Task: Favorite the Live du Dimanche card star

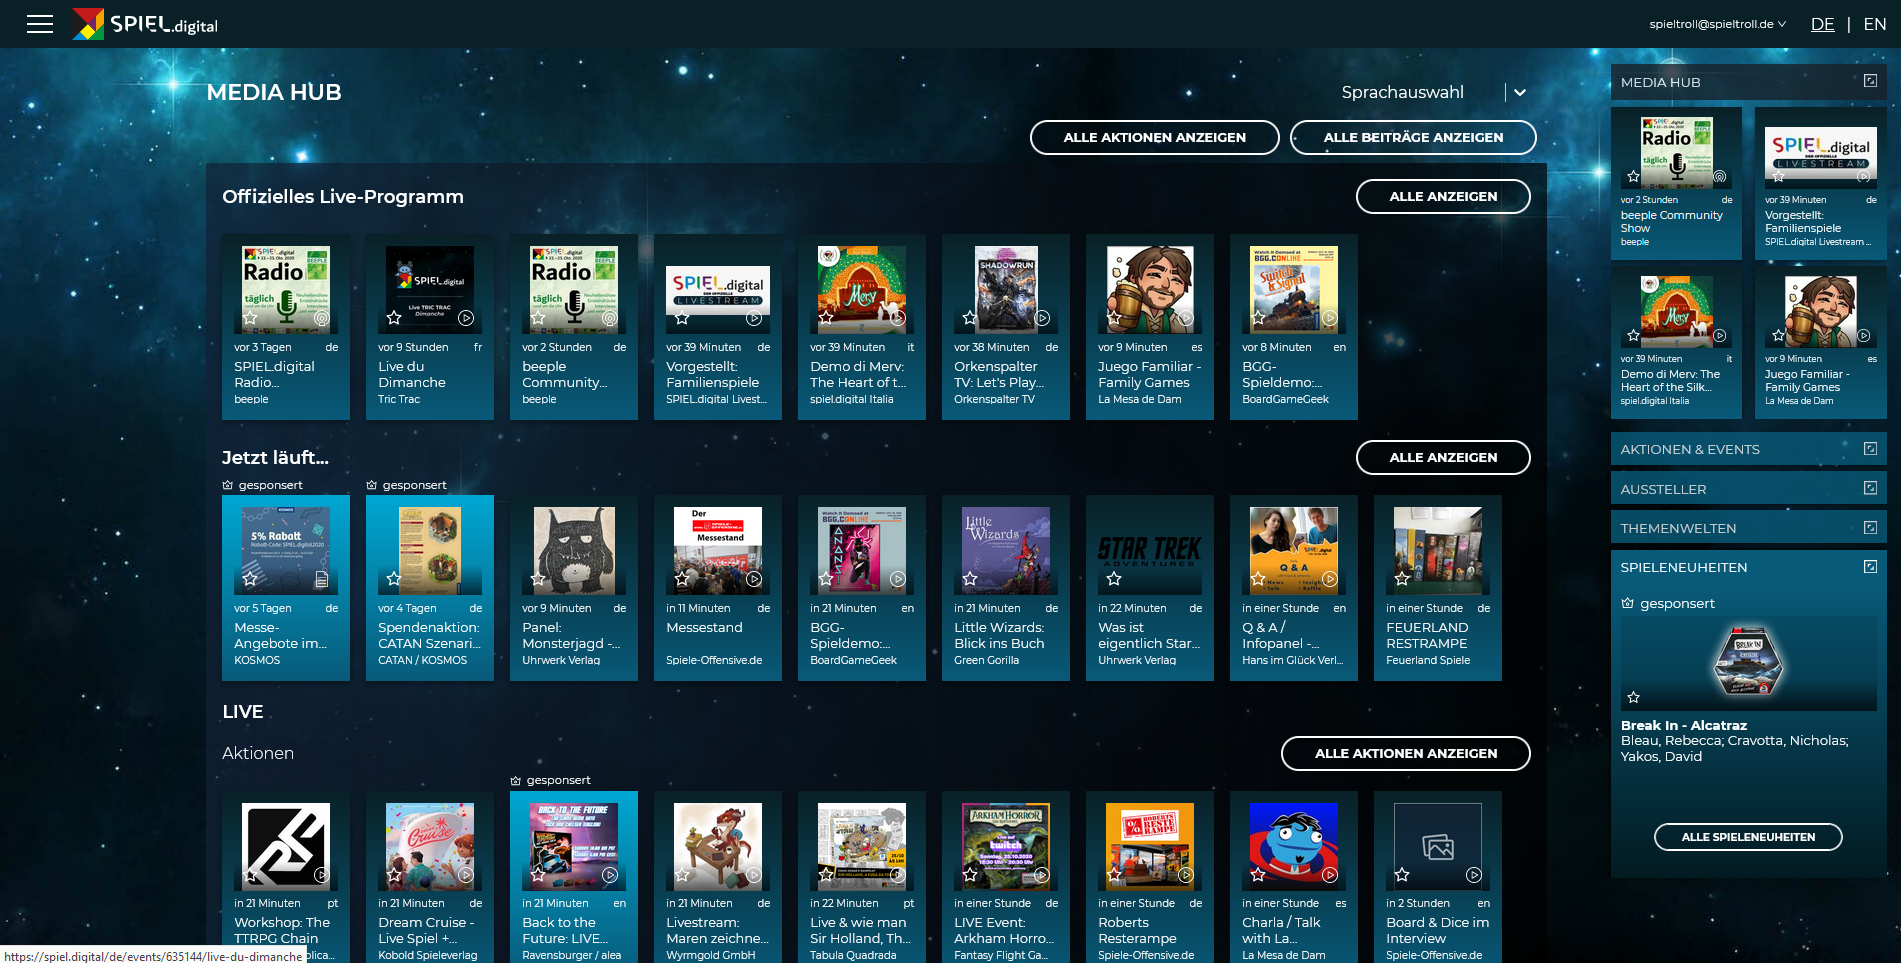Action: [x=394, y=318]
